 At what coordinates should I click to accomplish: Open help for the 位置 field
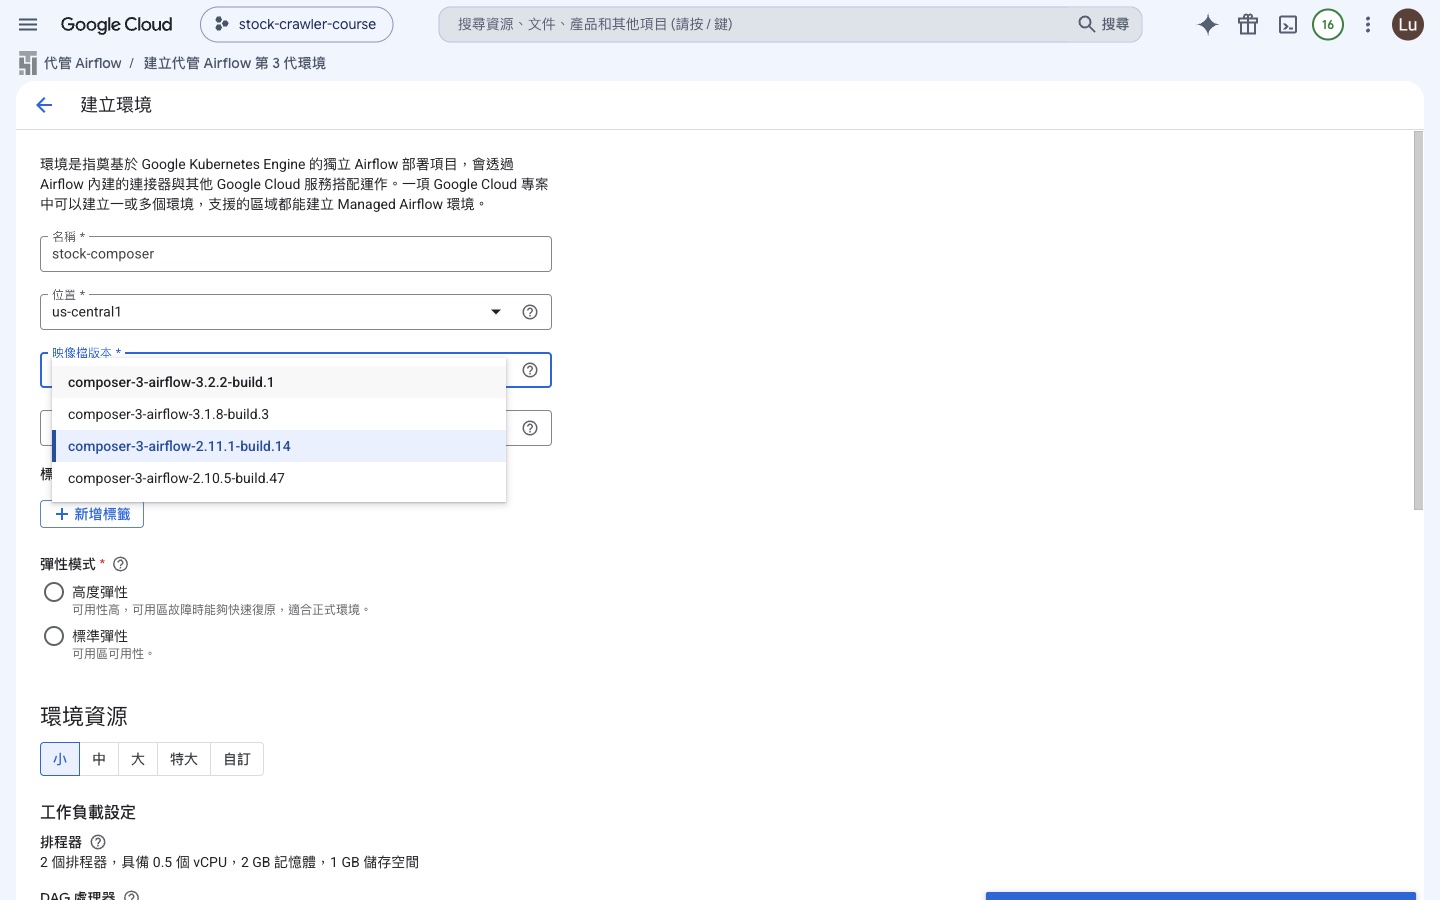point(530,312)
